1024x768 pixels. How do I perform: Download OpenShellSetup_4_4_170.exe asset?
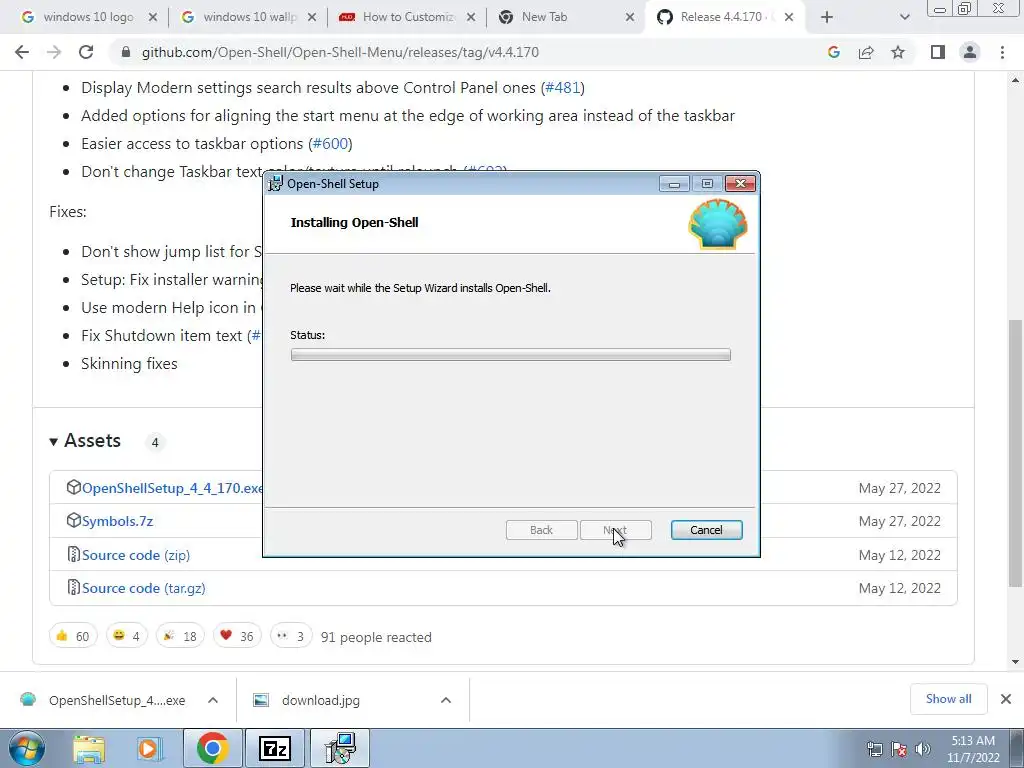point(172,488)
